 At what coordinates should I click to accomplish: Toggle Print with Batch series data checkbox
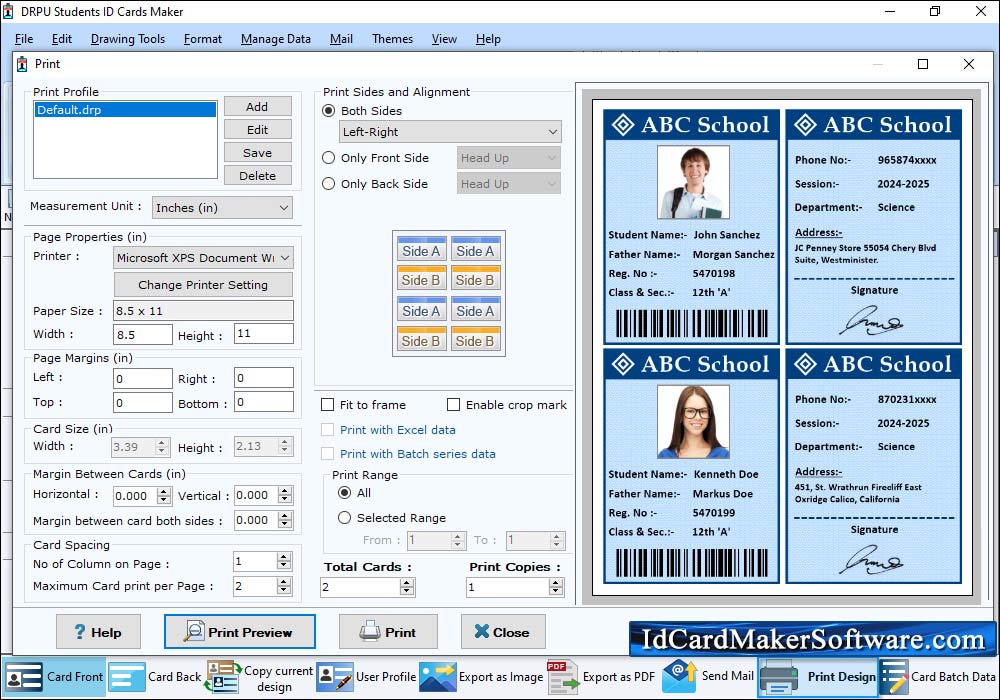[328, 454]
